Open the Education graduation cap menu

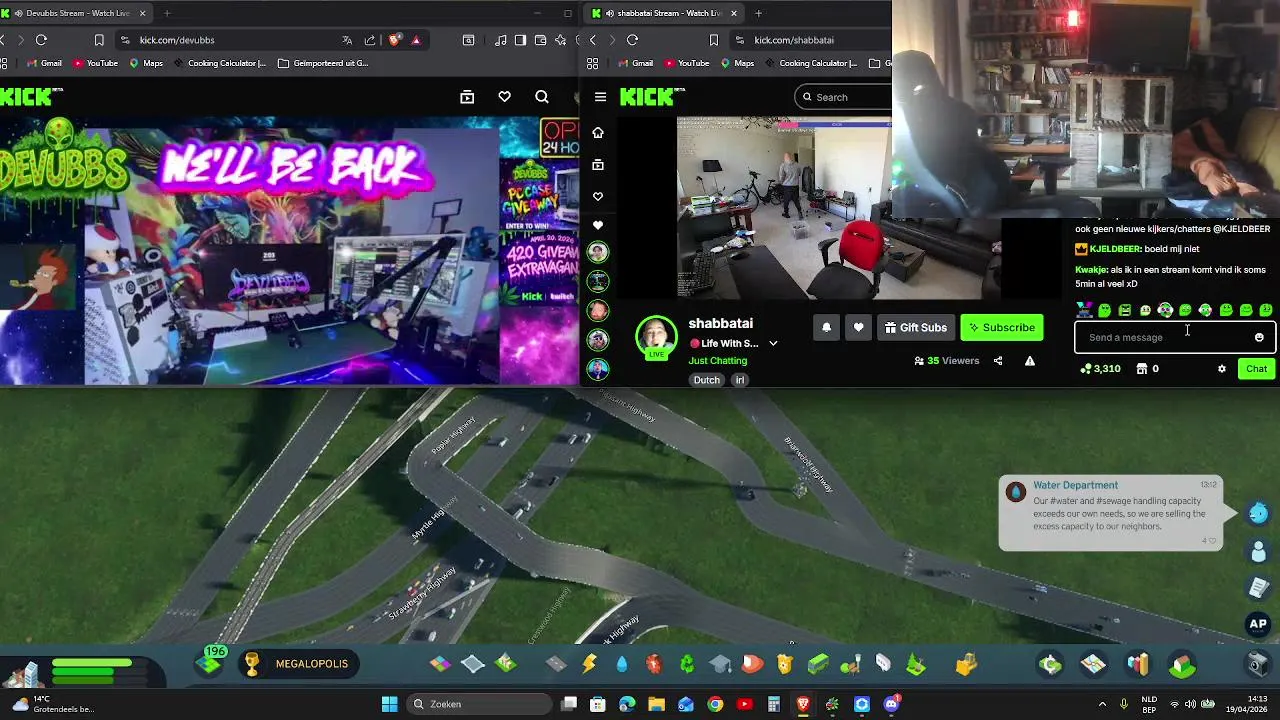pyautogui.click(x=720, y=664)
